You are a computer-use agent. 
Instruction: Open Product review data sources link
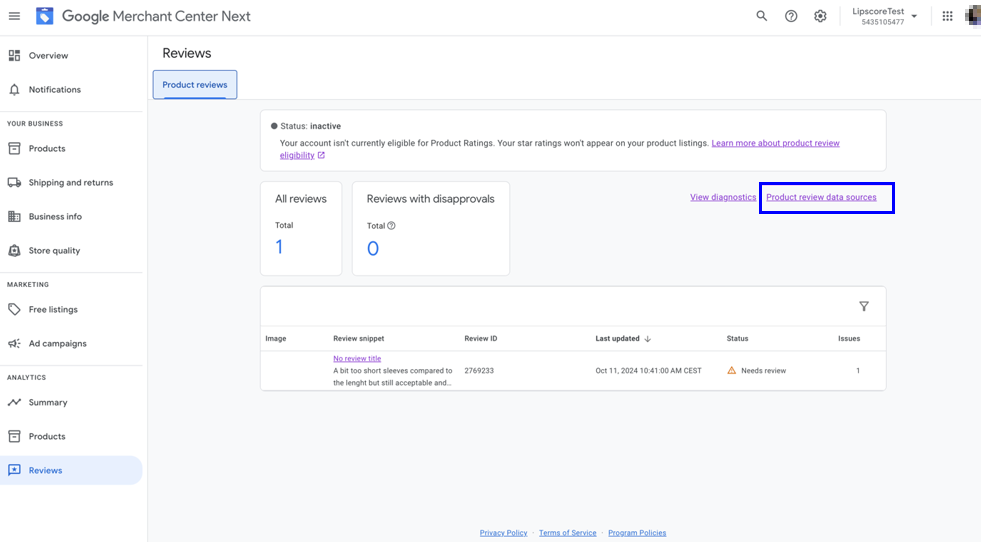tap(821, 197)
